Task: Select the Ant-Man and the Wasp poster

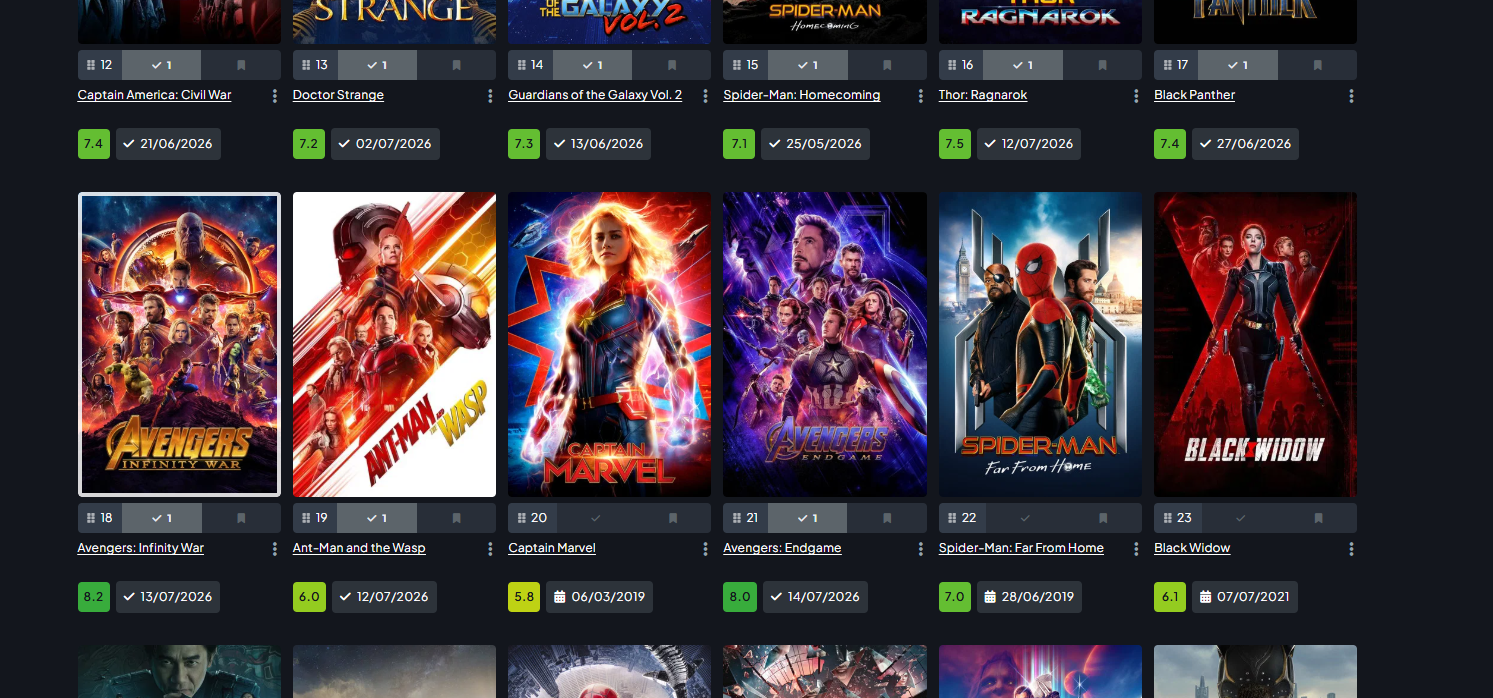Action: (394, 344)
